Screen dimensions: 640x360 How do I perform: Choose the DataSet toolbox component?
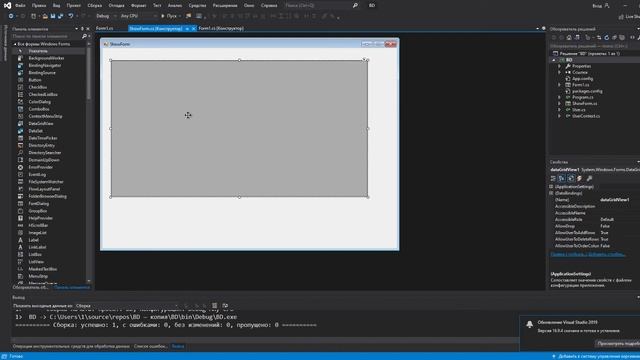pyautogui.click(x=36, y=131)
